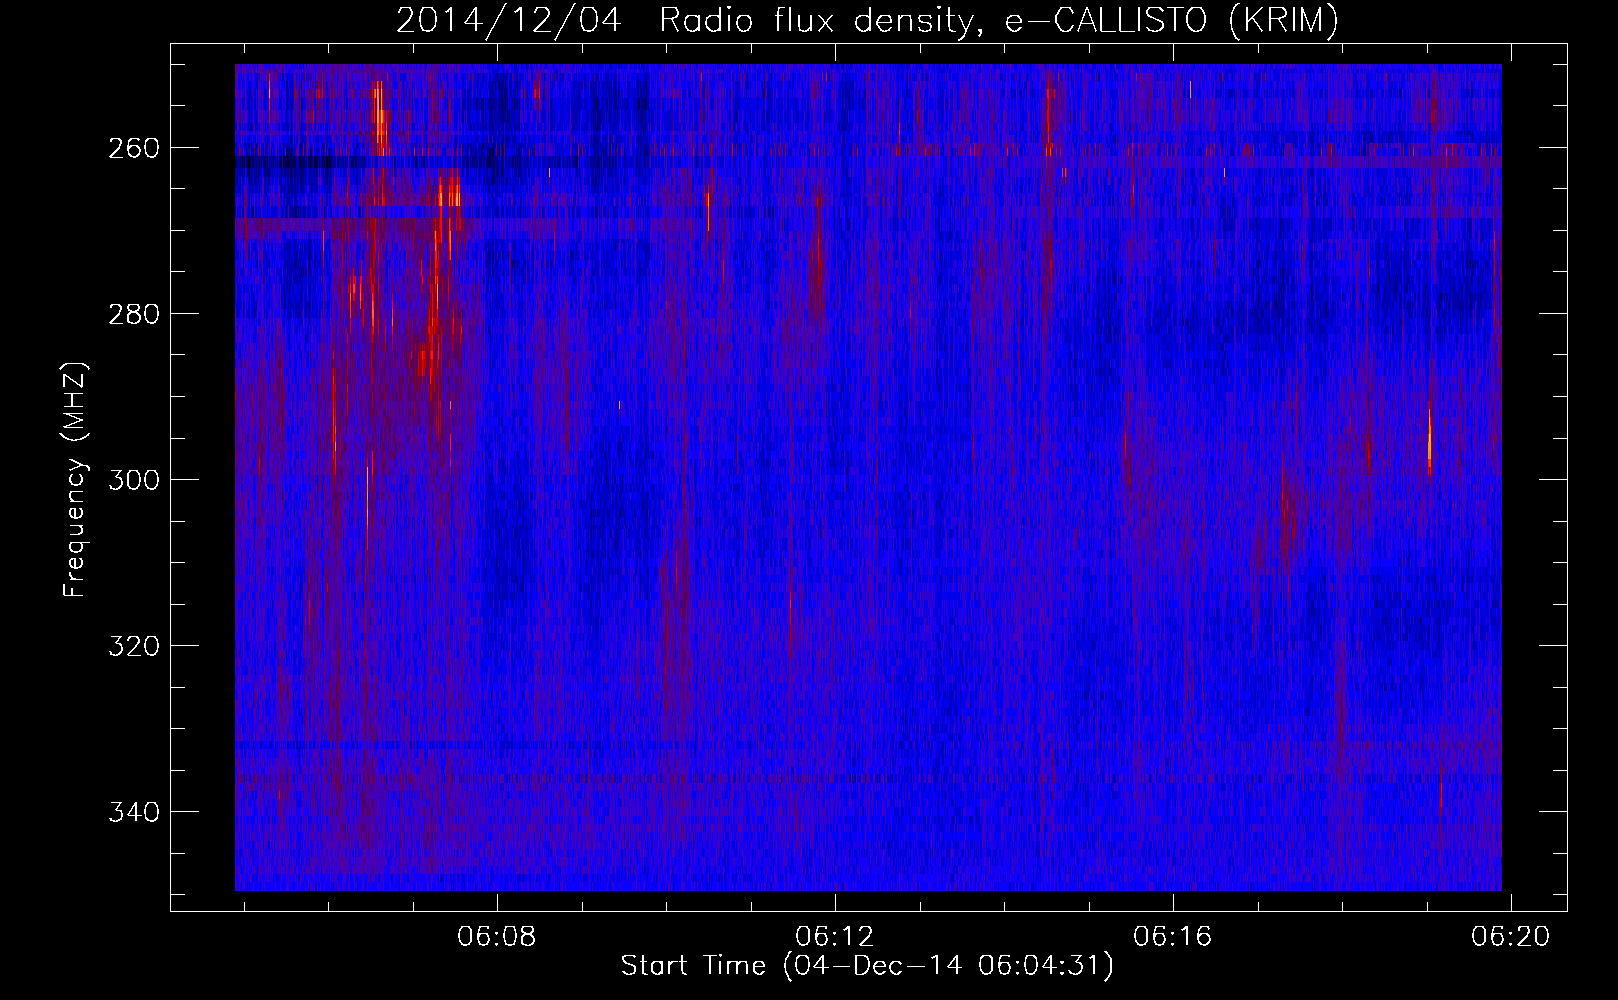Click the 280 frequency tick label
The height and width of the screenshot is (1000, 1618).
134,314
